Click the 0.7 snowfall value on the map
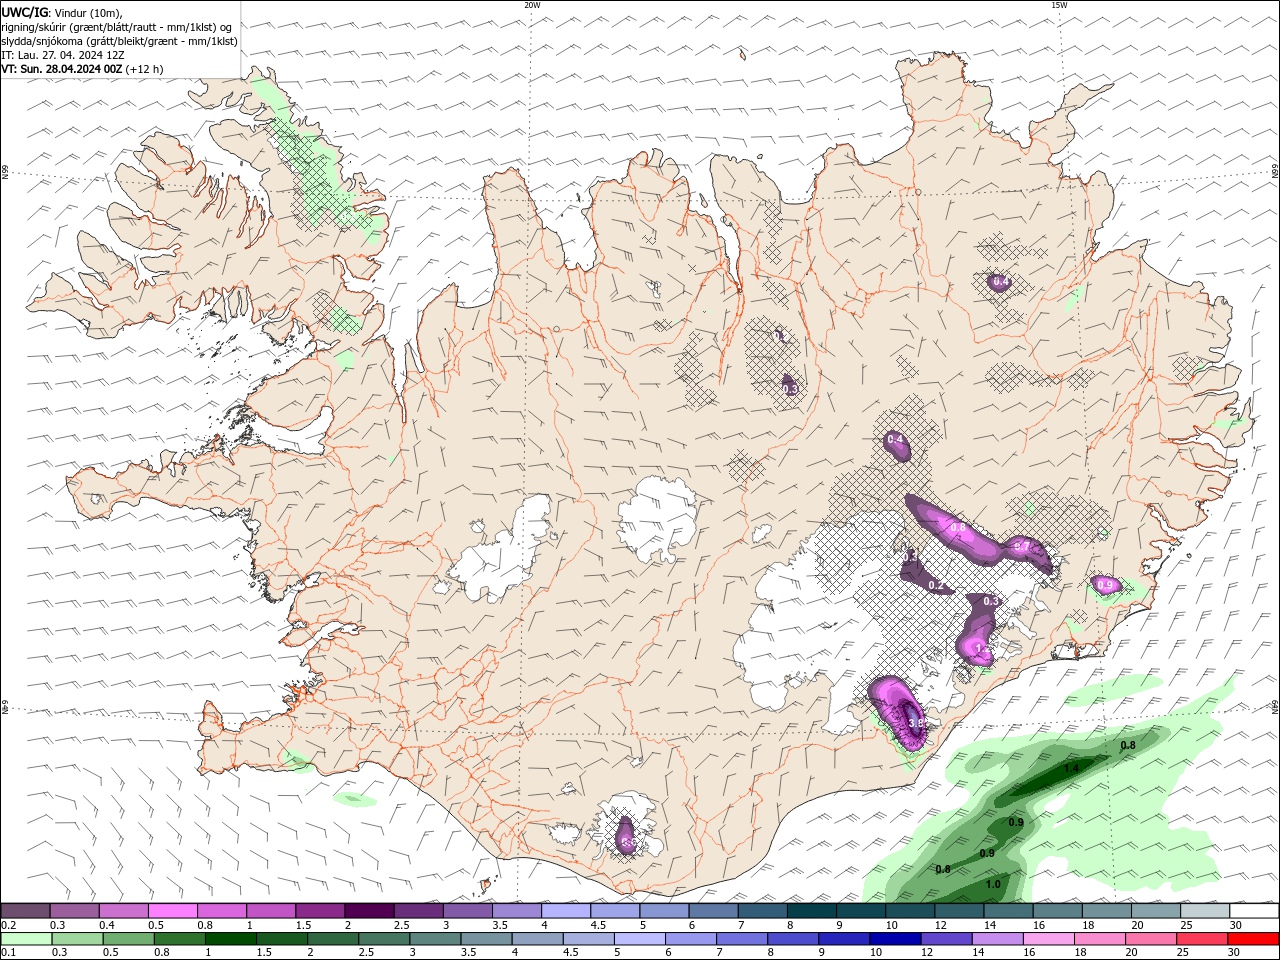 [1022, 547]
